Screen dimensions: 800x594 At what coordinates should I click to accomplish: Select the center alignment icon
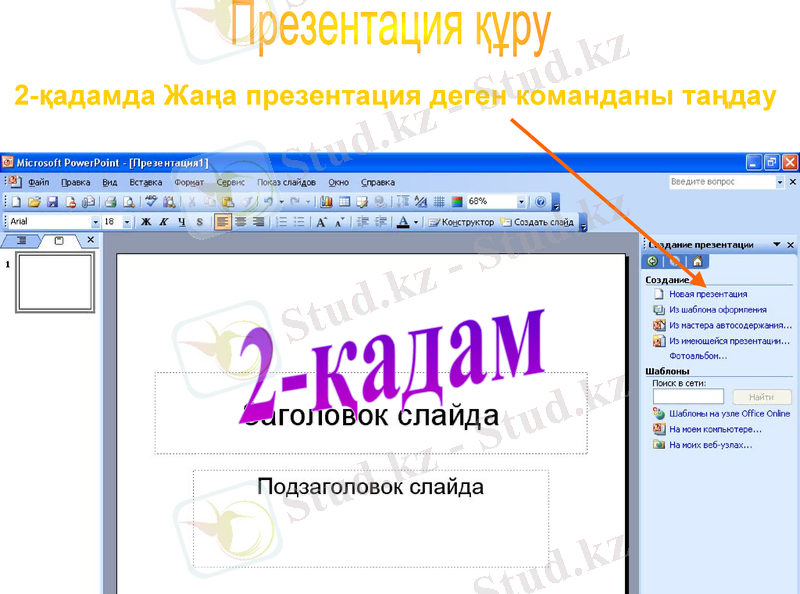coord(240,221)
